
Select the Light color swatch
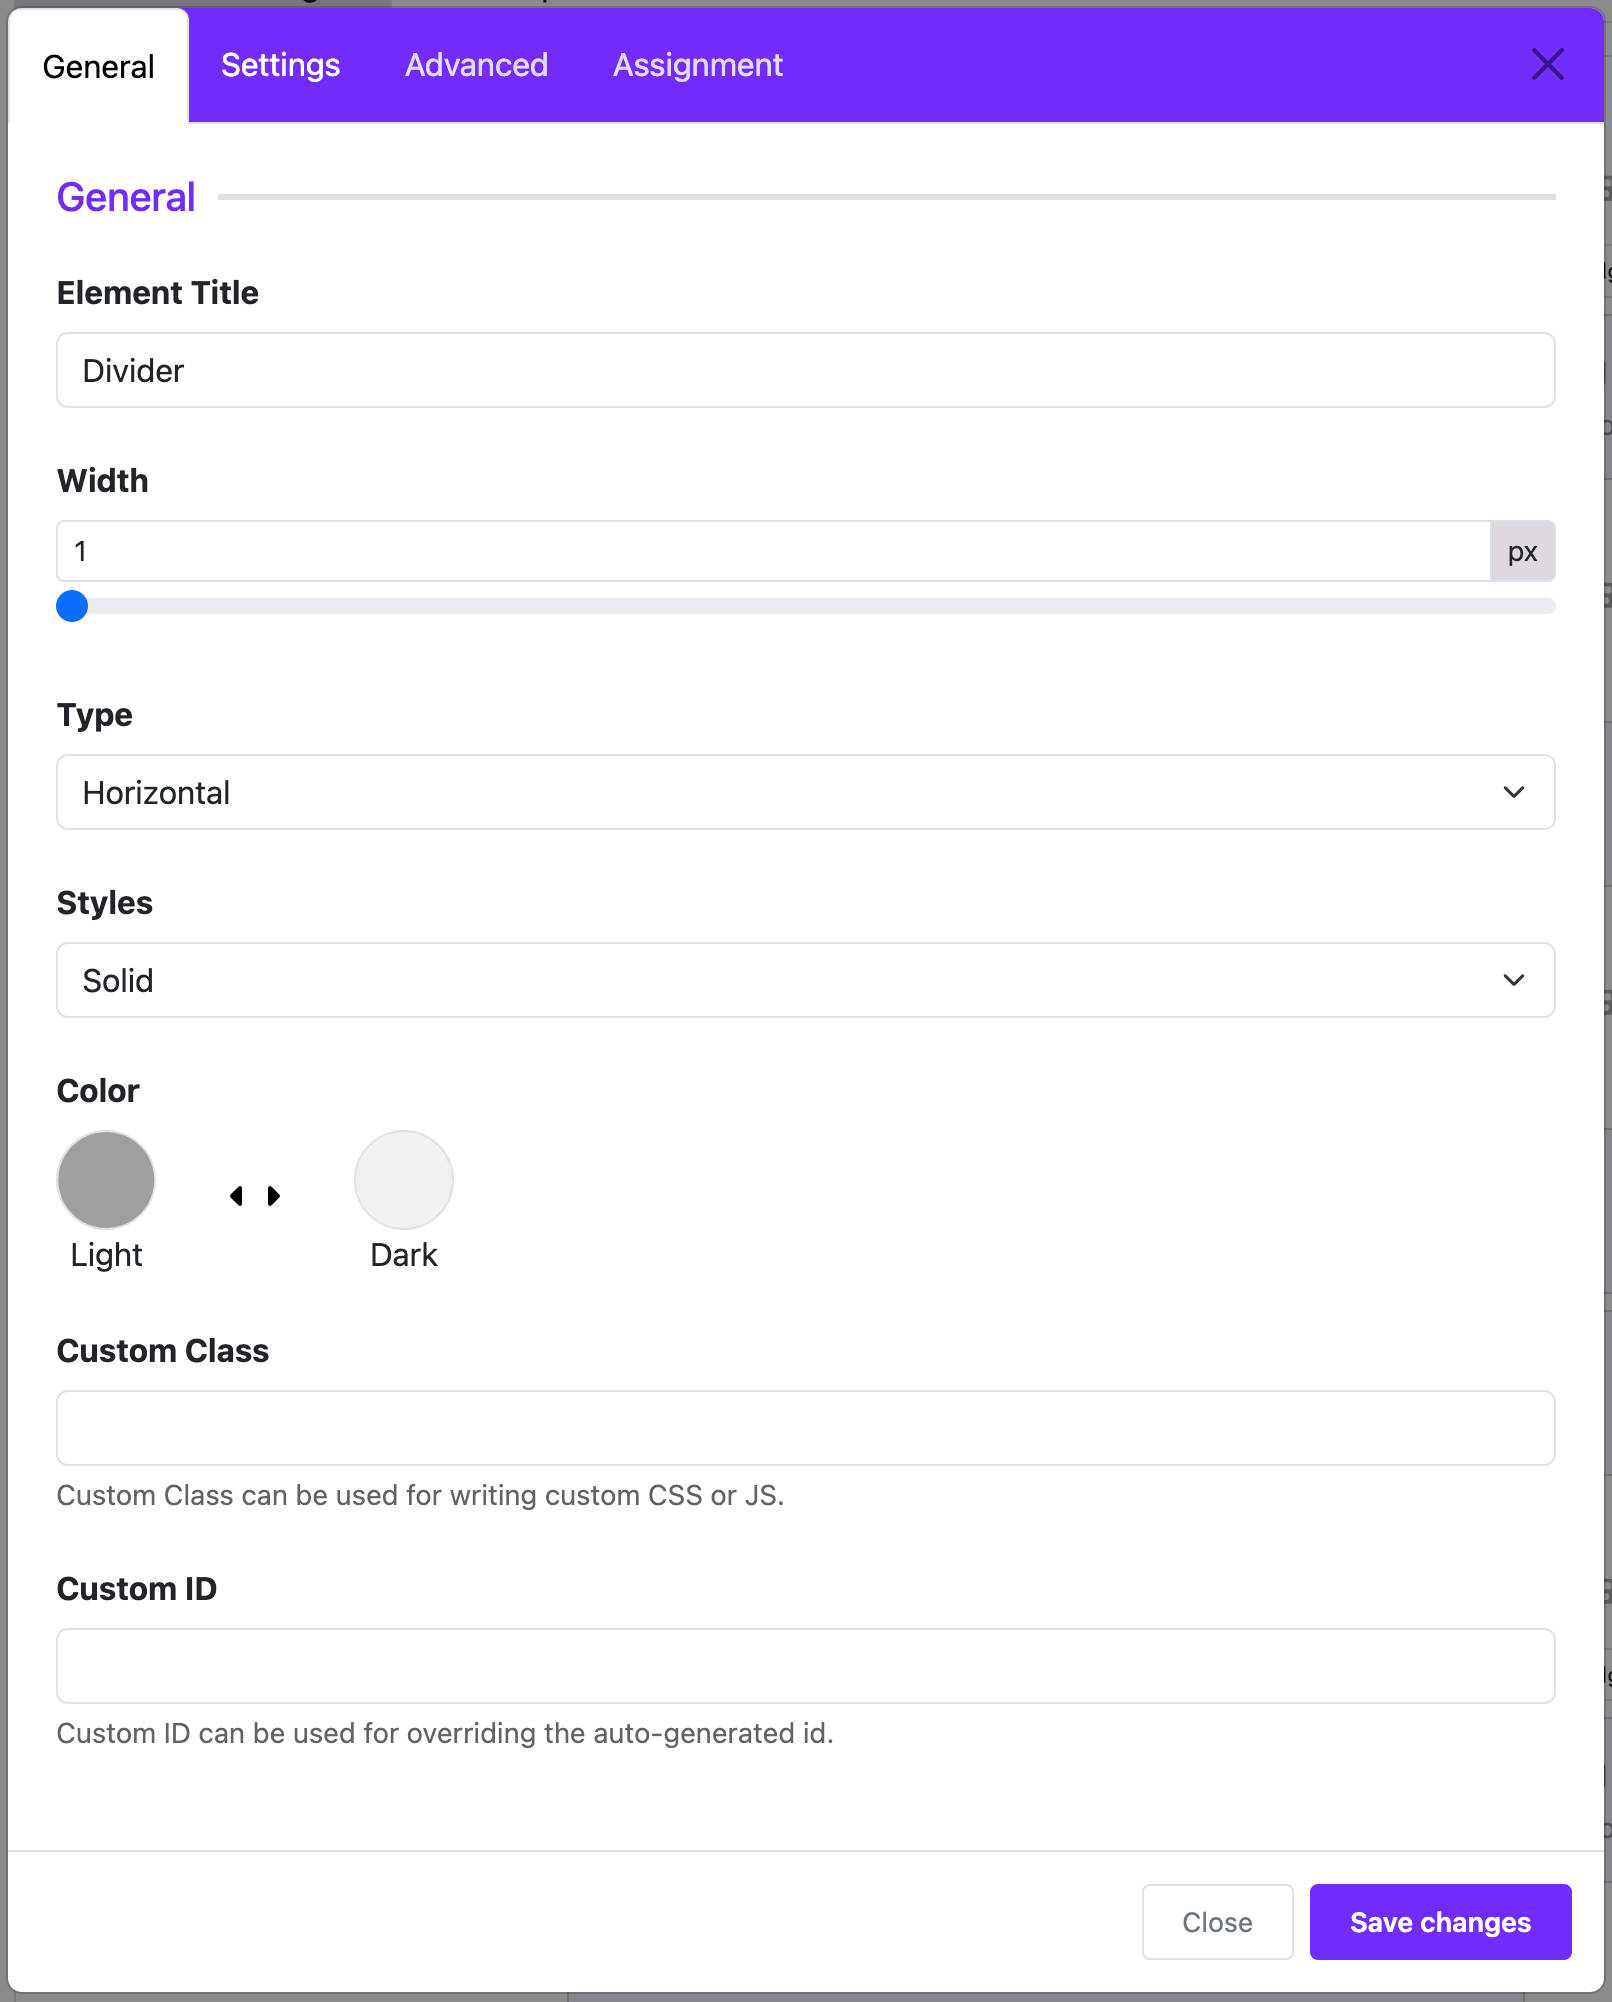pos(106,1180)
